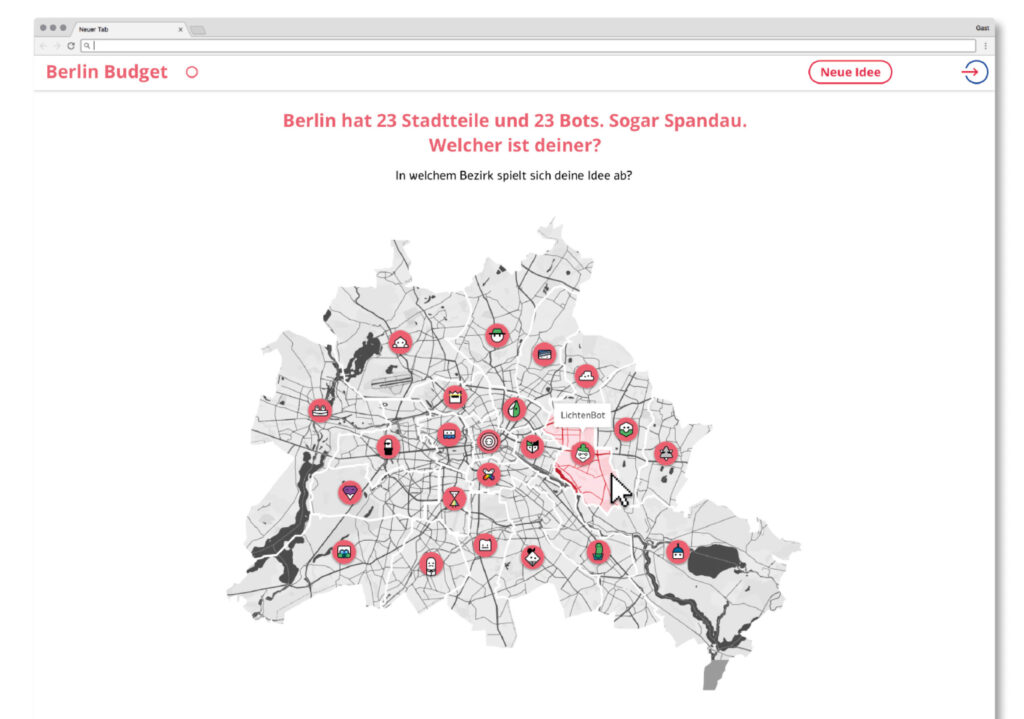
Task: Open the browser three-dot menu
Action: coord(986,46)
